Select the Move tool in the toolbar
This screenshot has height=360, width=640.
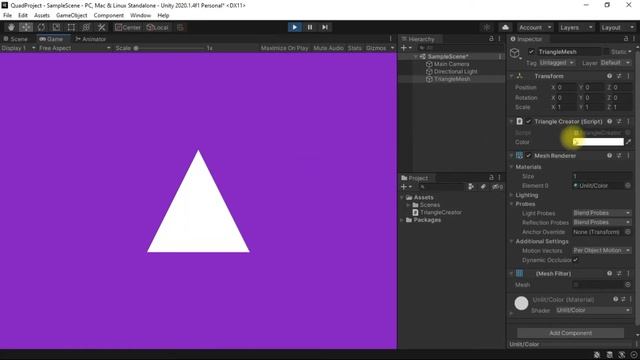[26, 27]
